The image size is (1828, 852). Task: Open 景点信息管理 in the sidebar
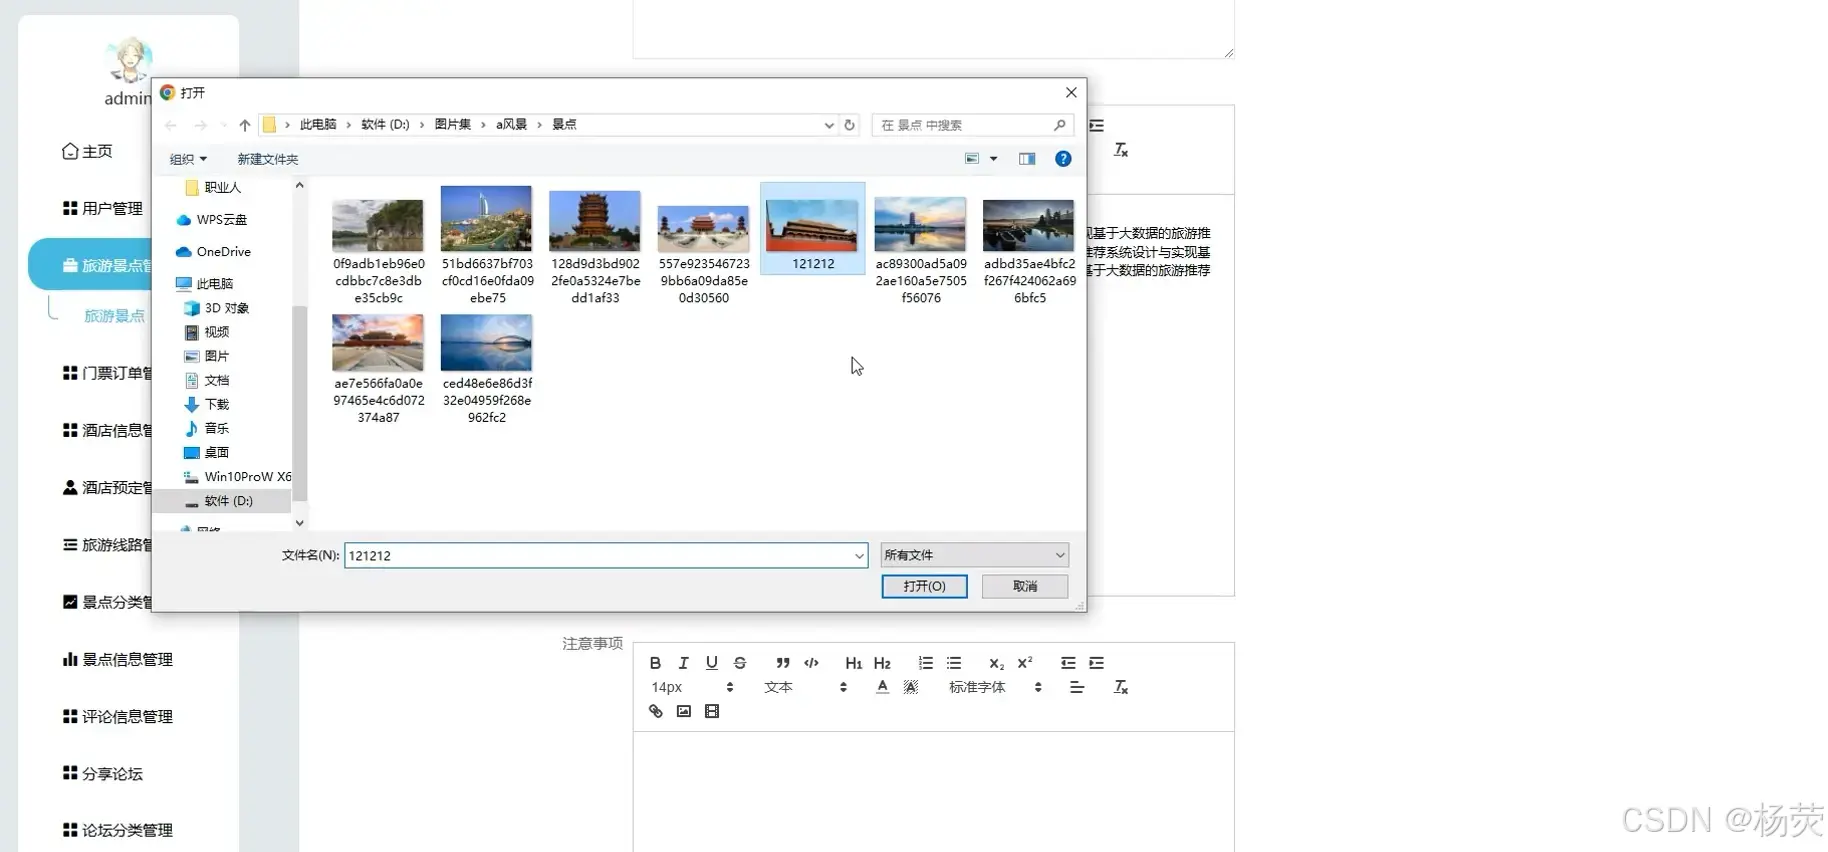[118, 659]
